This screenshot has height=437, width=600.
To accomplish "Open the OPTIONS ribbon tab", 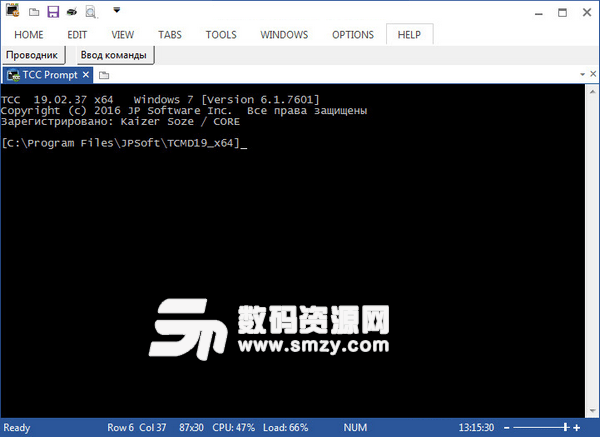I will [353, 35].
